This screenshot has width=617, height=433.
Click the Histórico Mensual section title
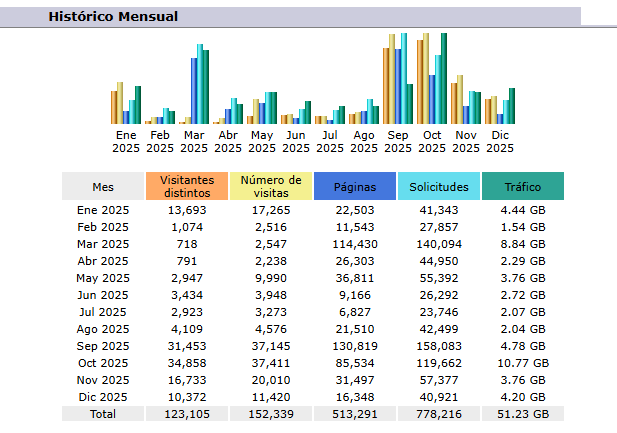pos(113,17)
